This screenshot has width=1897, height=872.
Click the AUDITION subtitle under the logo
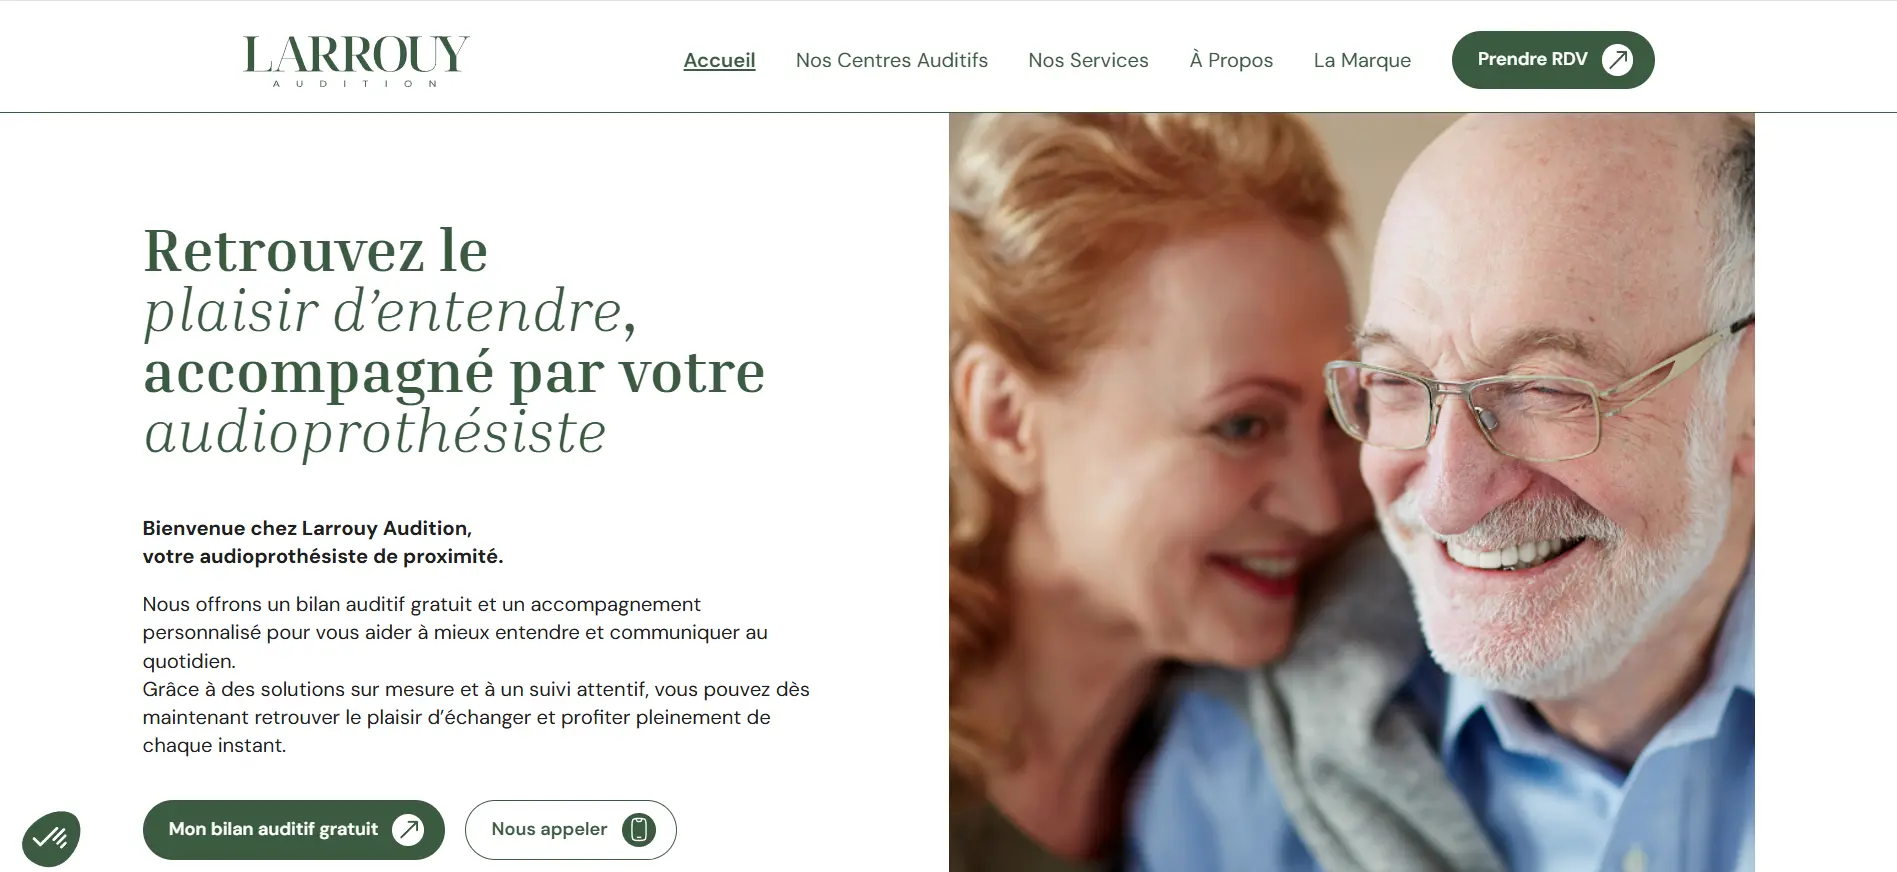[356, 84]
